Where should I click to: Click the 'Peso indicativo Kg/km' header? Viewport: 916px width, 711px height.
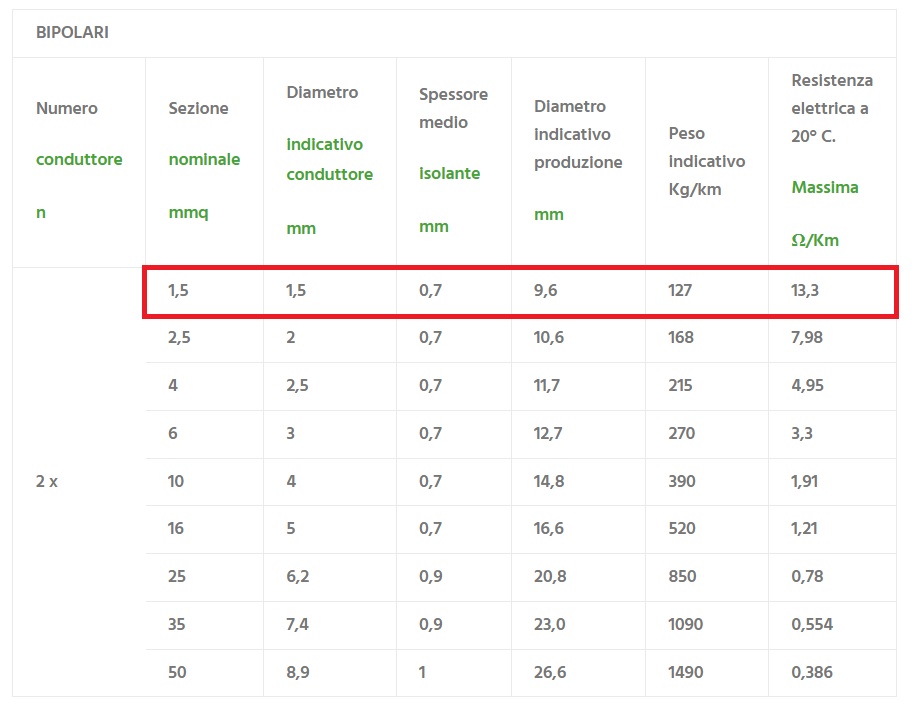click(x=706, y=161)
